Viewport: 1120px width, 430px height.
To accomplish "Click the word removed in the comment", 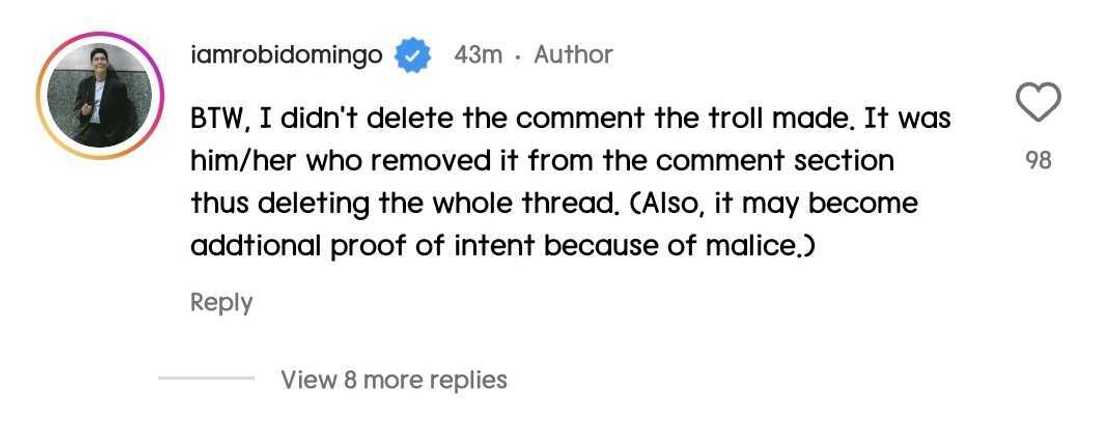I will click(417, 160).
